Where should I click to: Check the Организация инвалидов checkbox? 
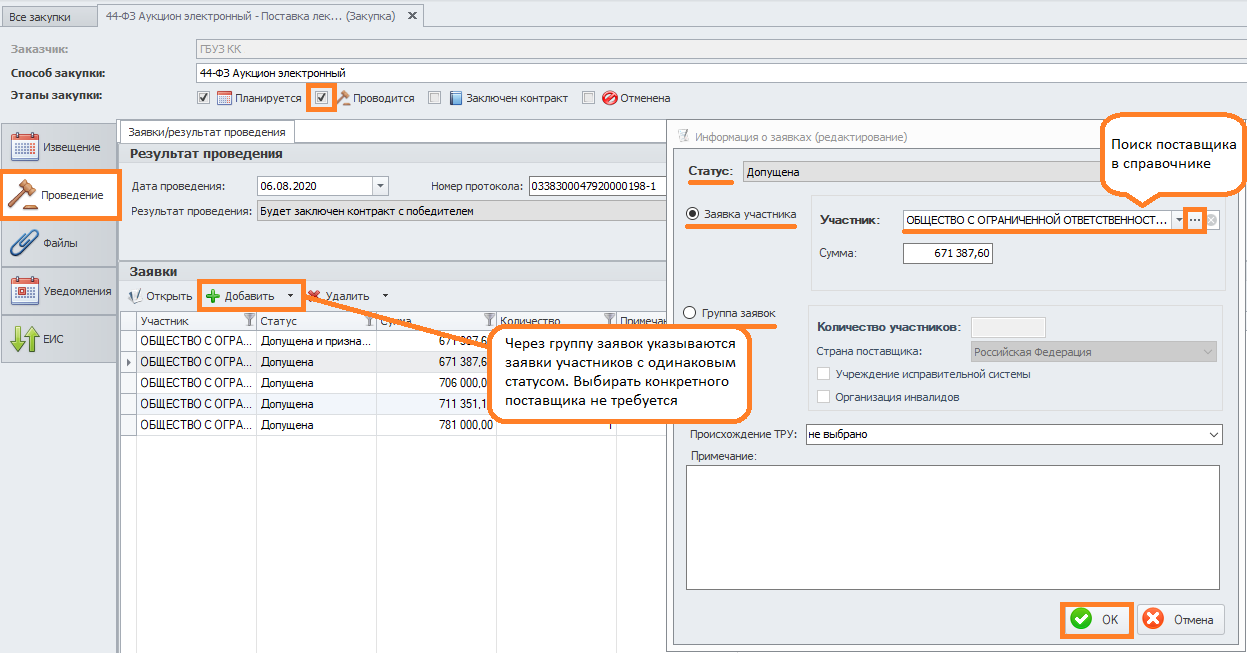(825, 396)
